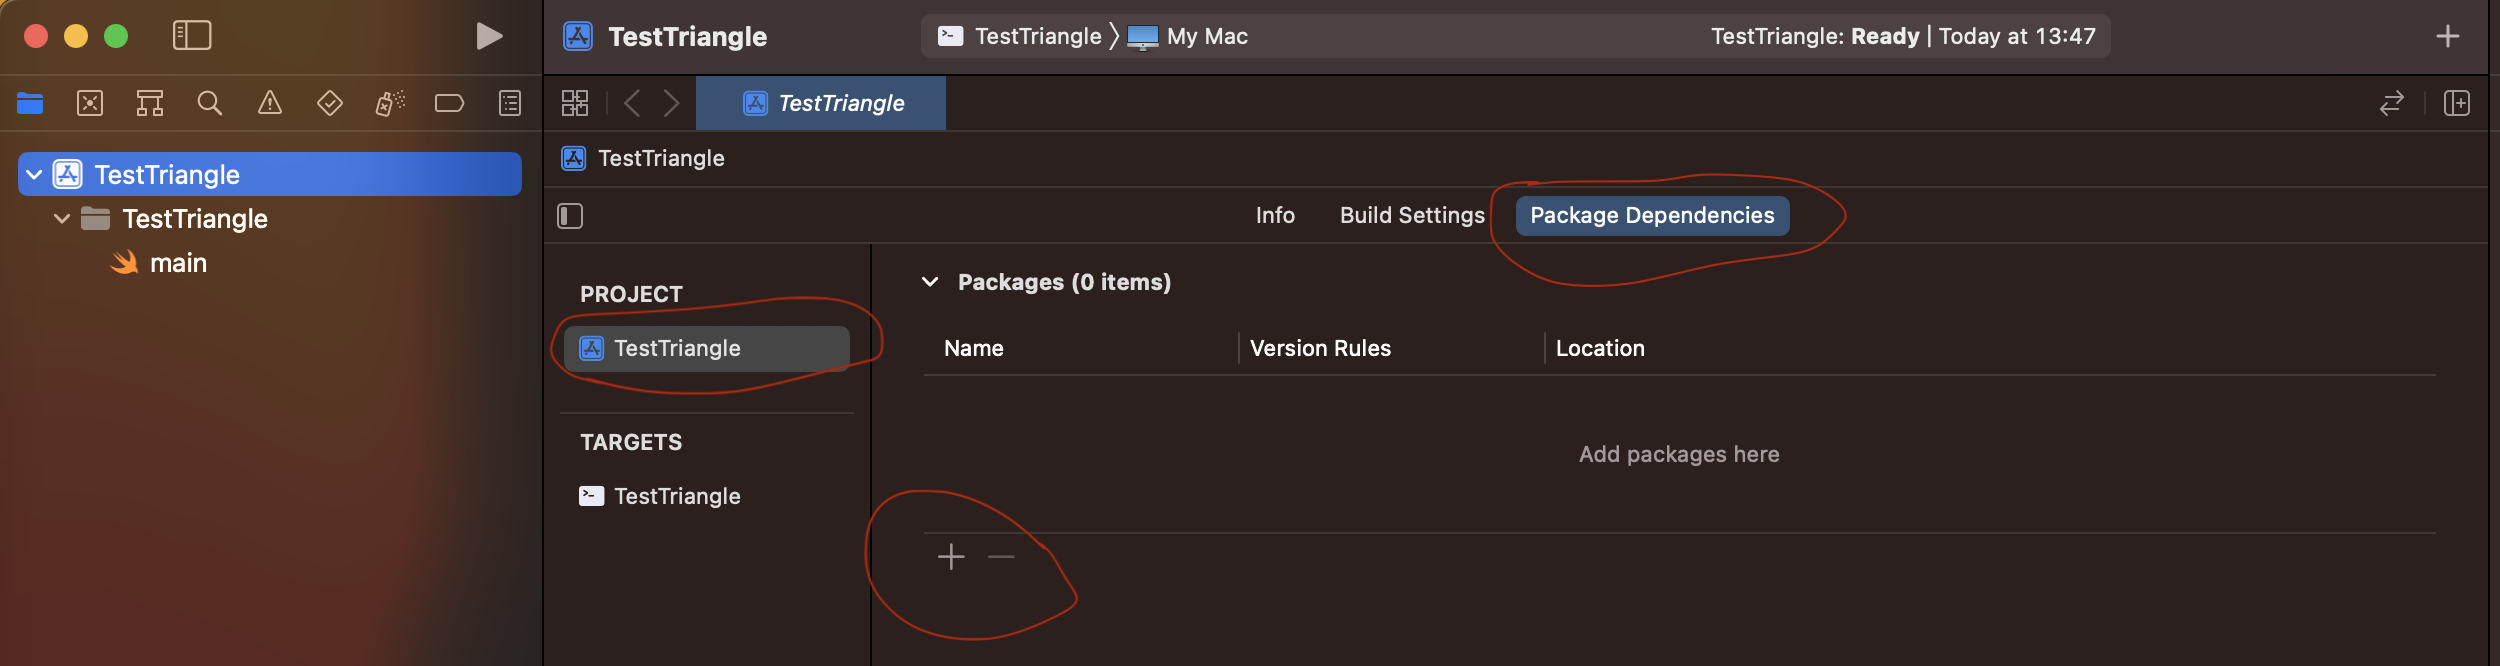Viewport: 2500px width, 666px height.
Task: Open Library with toolbar plus button
Action: click(x=2447, y=36)
